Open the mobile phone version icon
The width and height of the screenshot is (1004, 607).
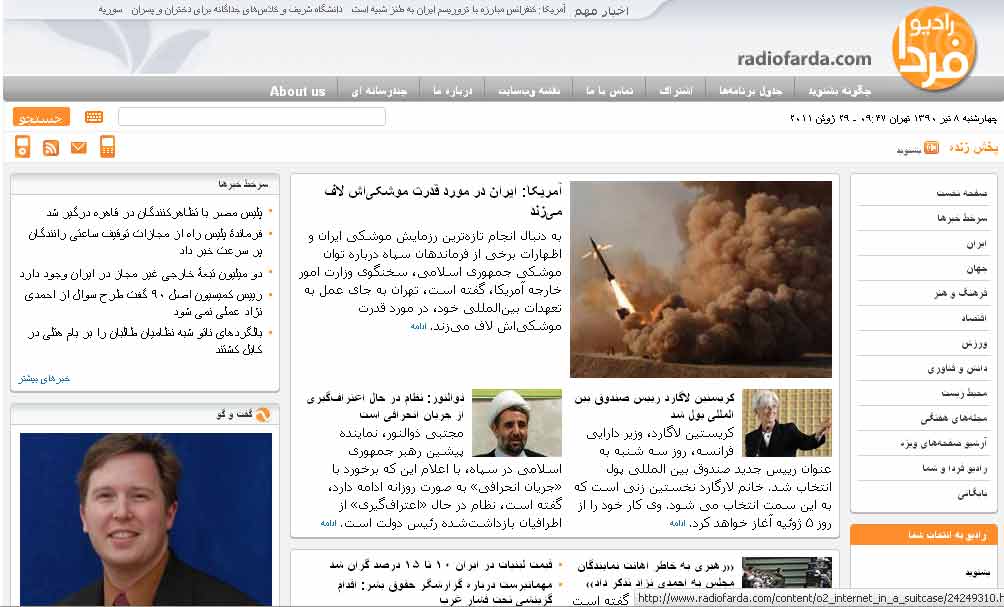click(x=107, y=147)
